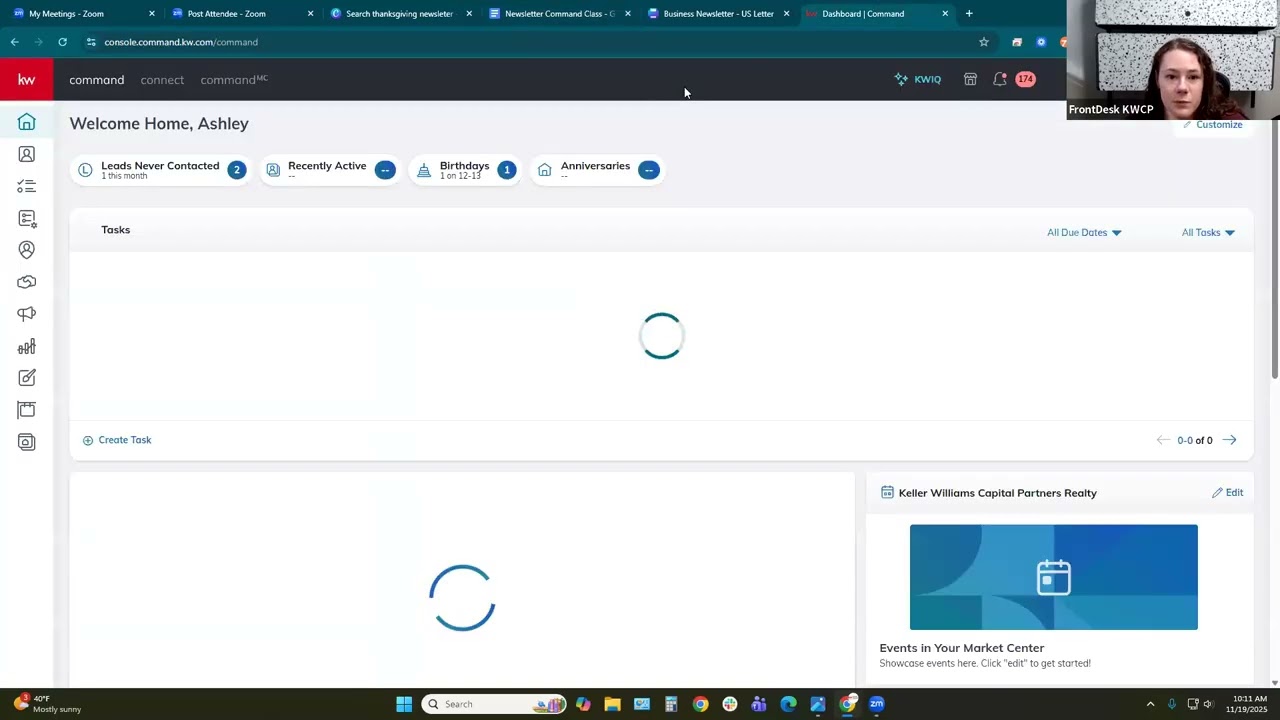Open the blue gear browser extension
This screenshot has height=720, width=1280.
click(1041, 42)
